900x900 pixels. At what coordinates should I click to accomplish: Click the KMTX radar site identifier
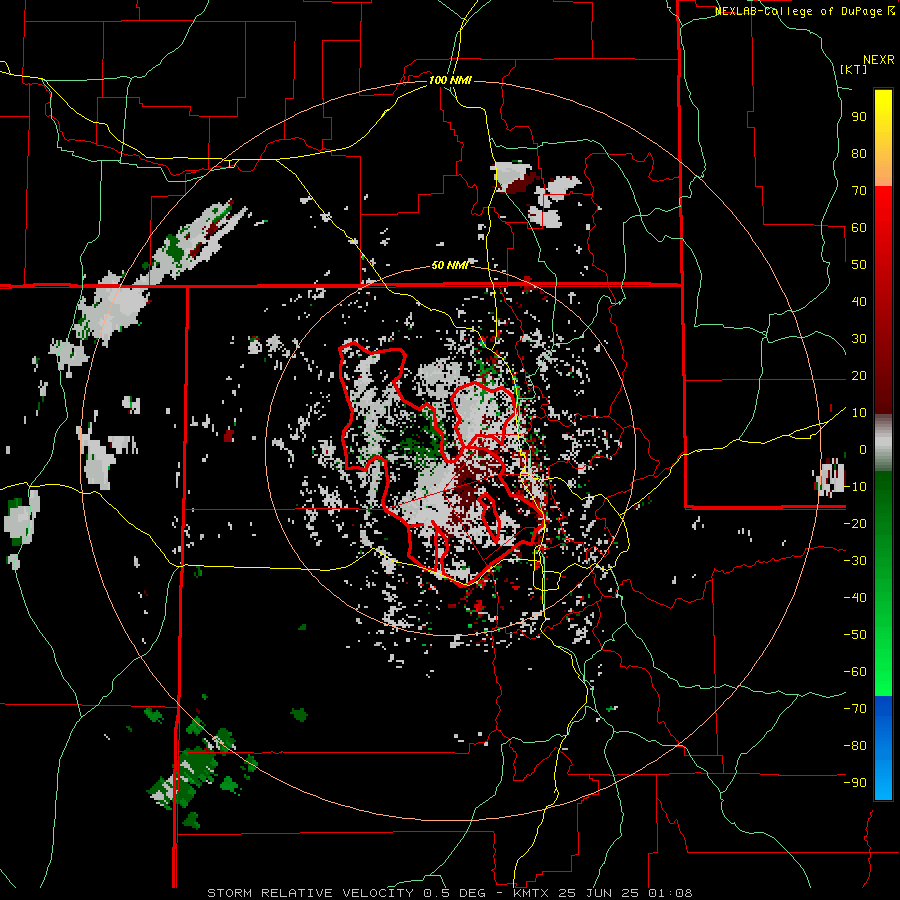531,893
